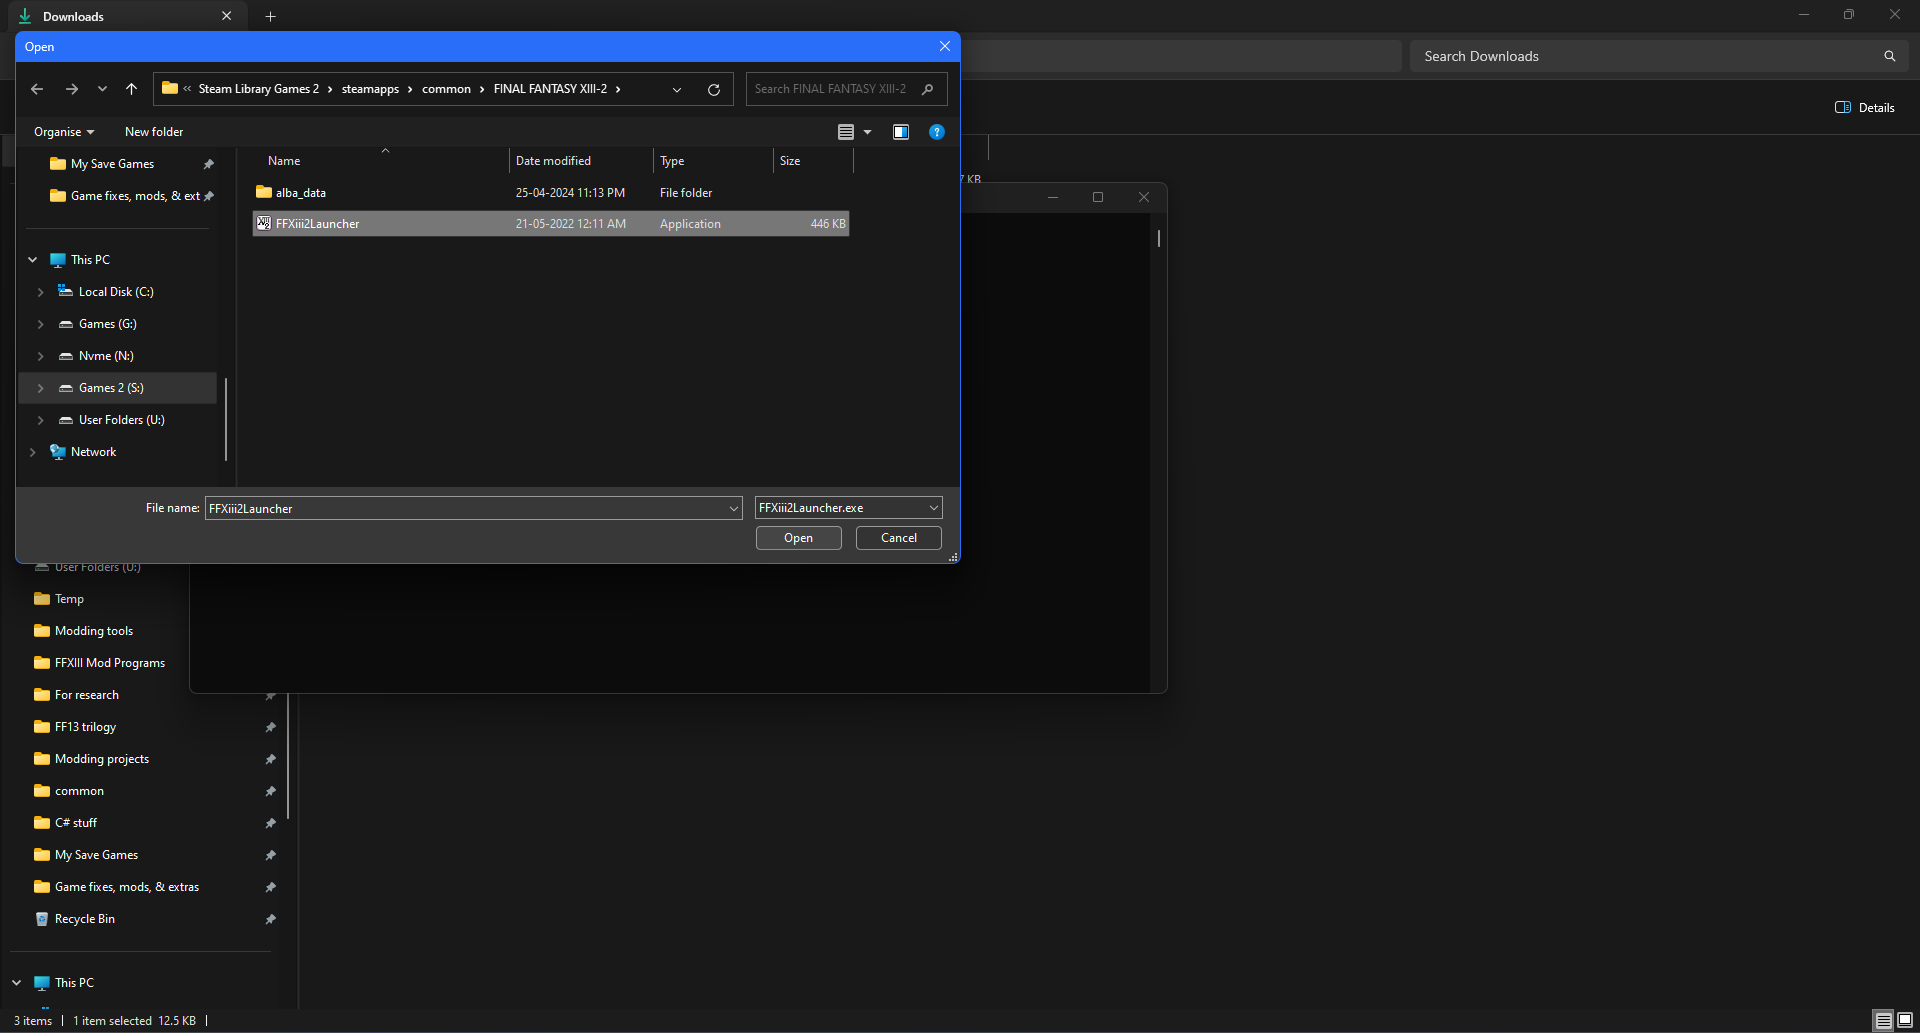Viewport: 1920px width, 1033px height.
Task: Select Local Disk (C:) drive
Action: tap(116, 292)
